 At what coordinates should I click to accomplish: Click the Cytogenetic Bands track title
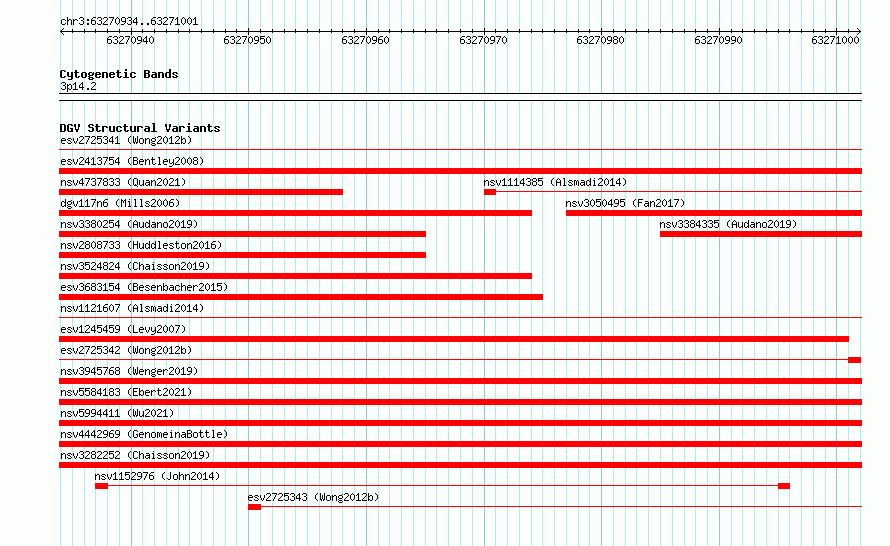pyautogui.click(x=119, y=74)
